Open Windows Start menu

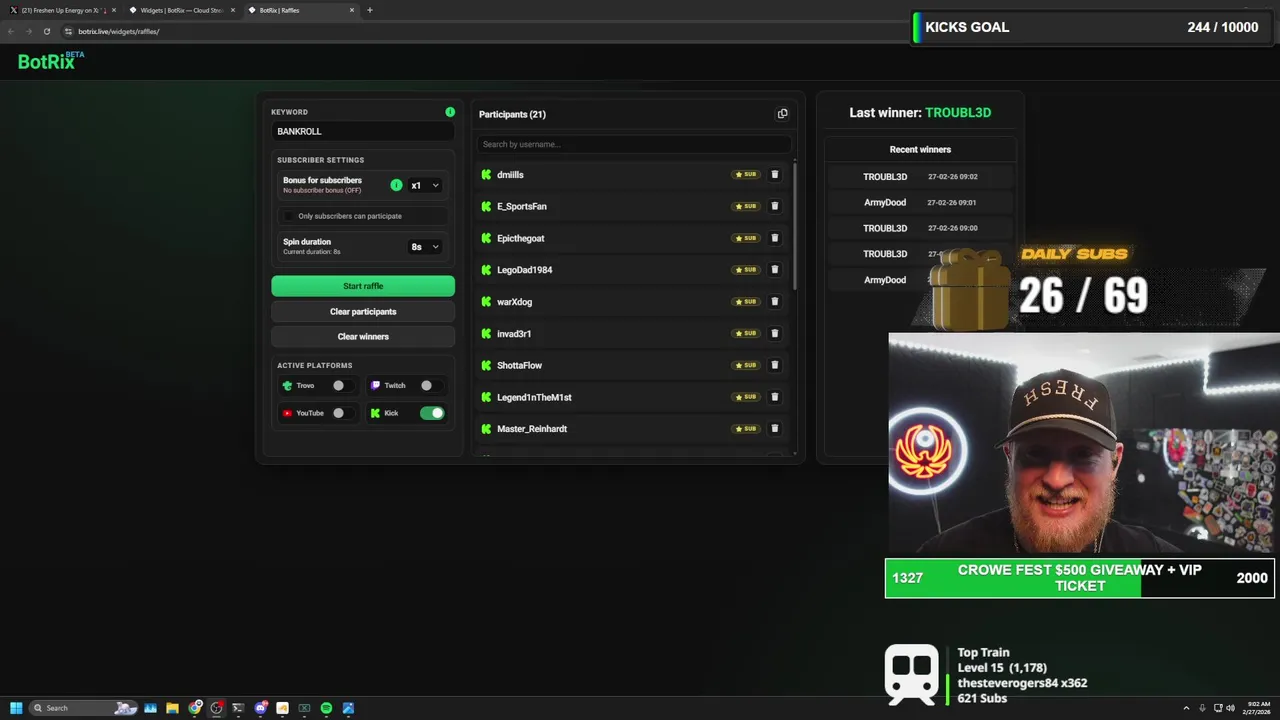[x=16, y=708]
